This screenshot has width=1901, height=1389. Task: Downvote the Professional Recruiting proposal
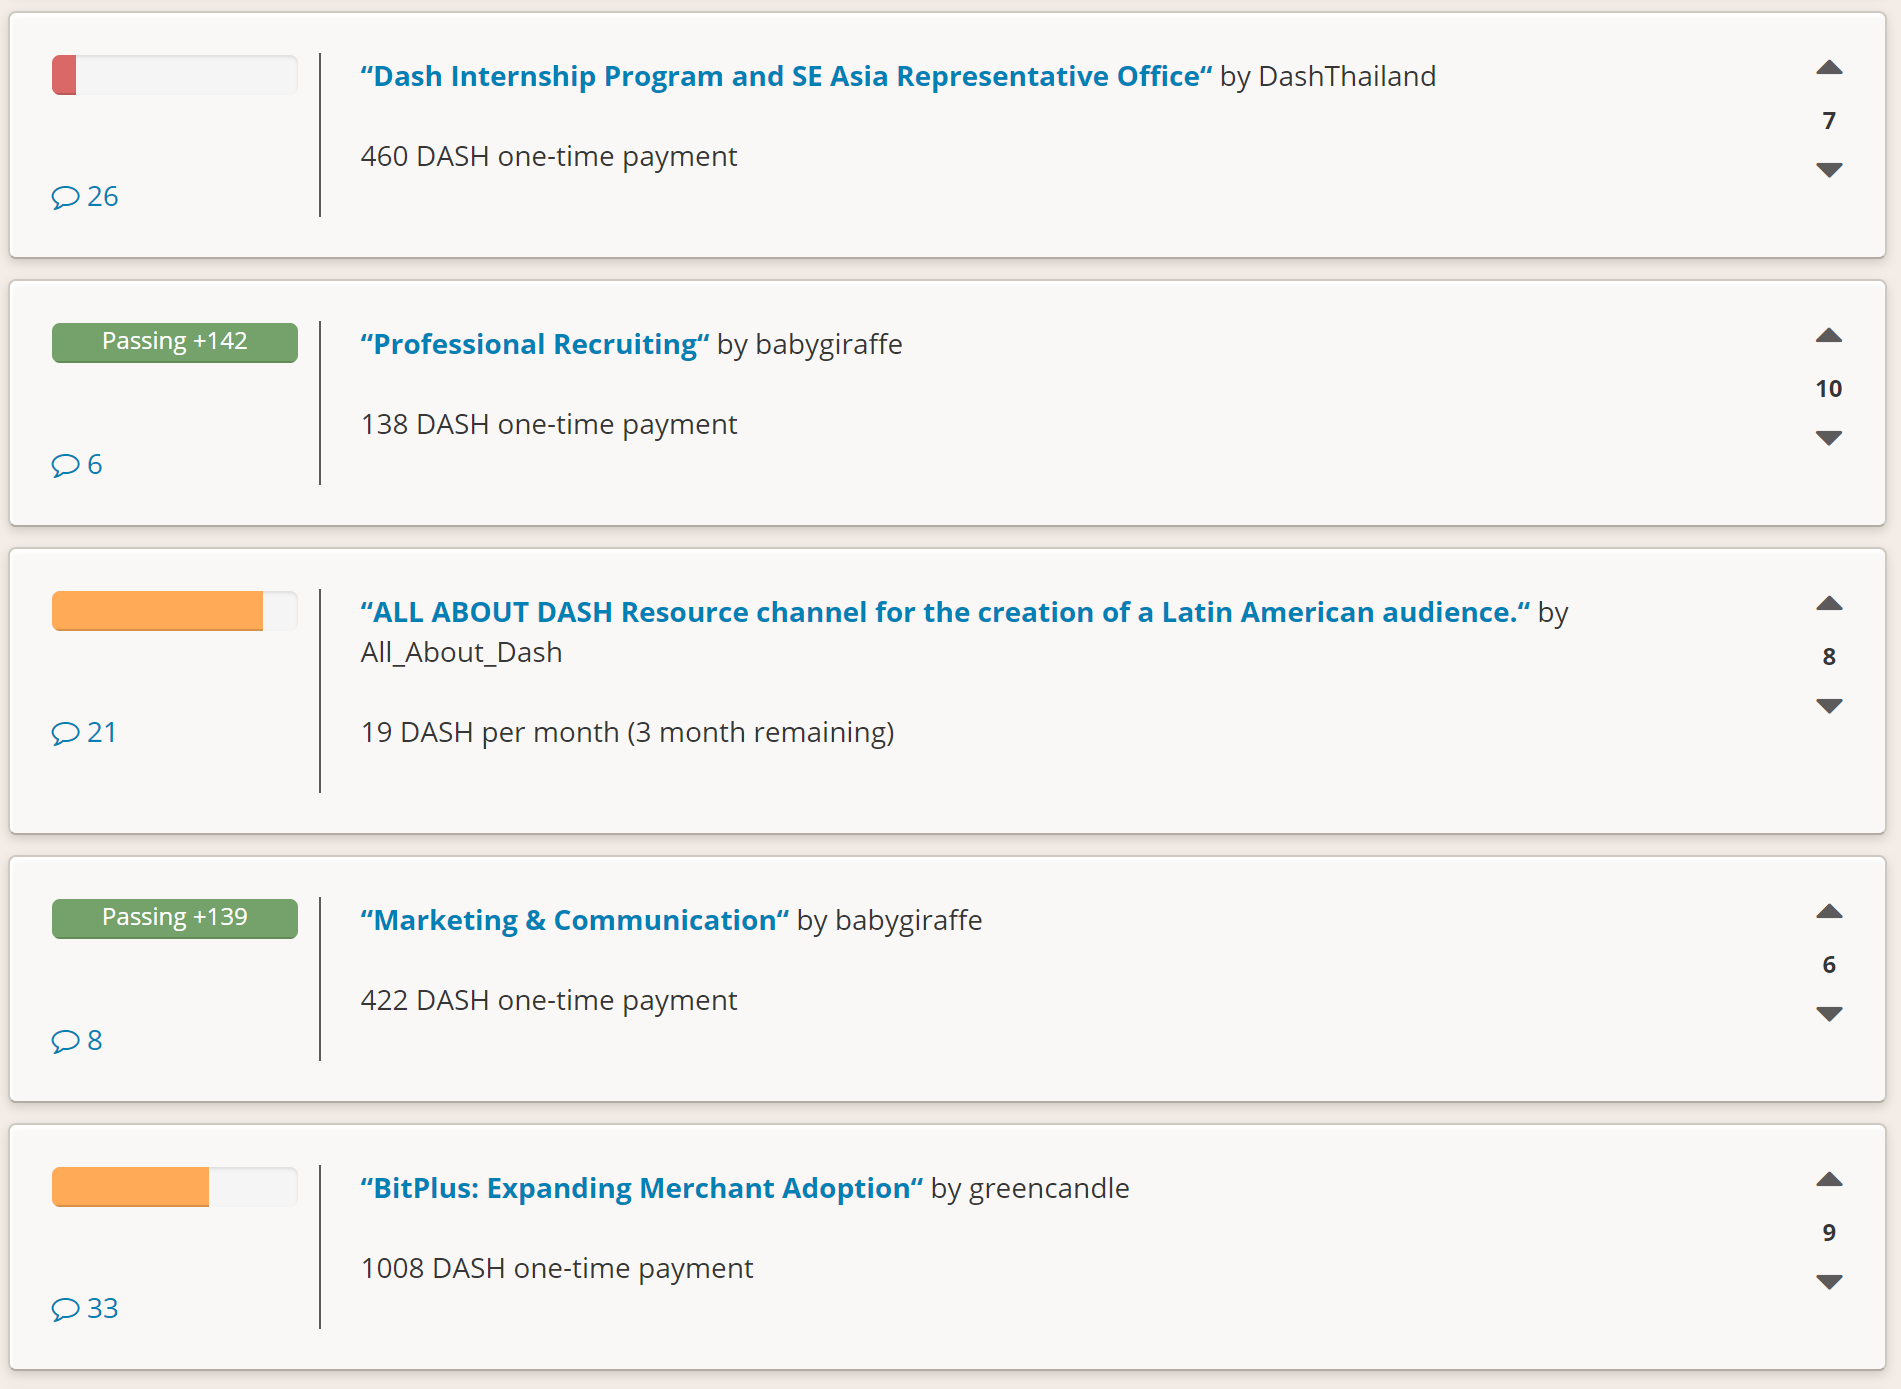(1829, 438)
